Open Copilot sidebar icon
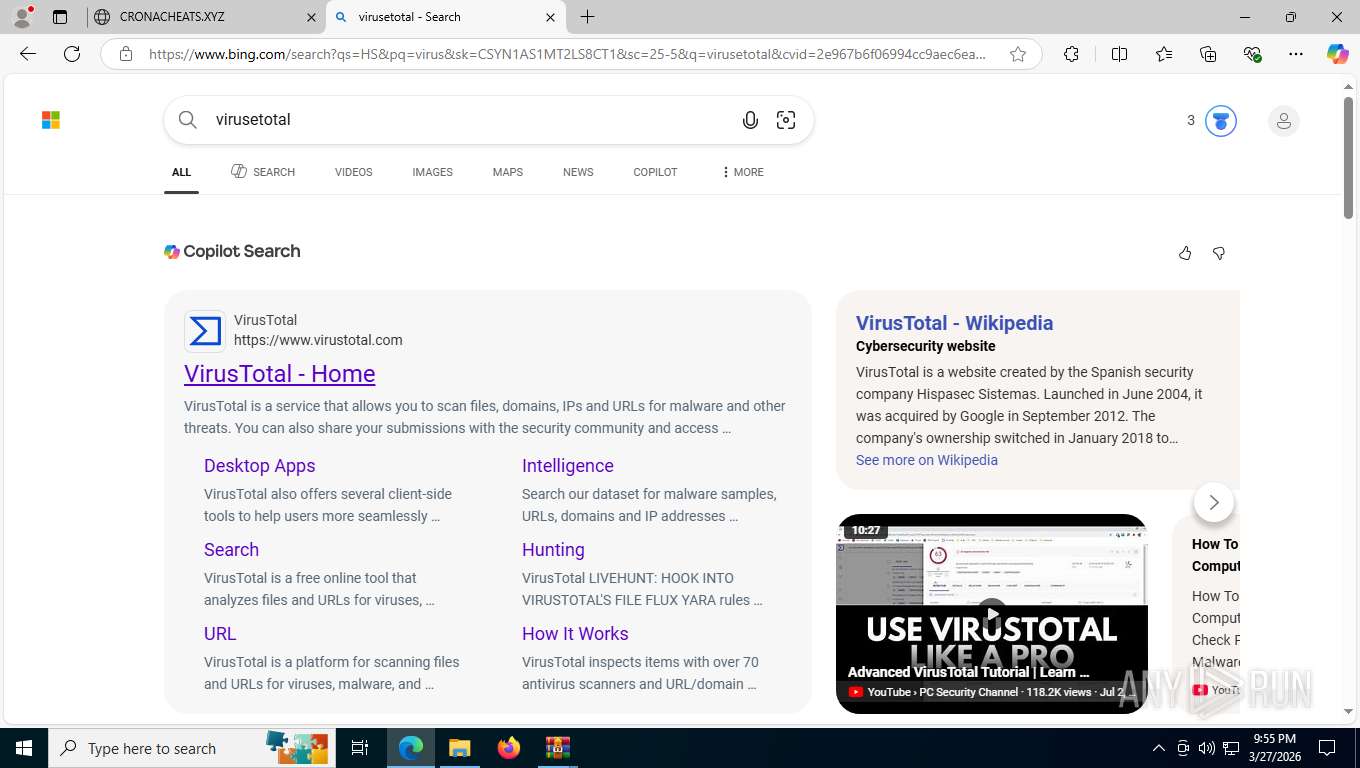 pos(1338,54)
